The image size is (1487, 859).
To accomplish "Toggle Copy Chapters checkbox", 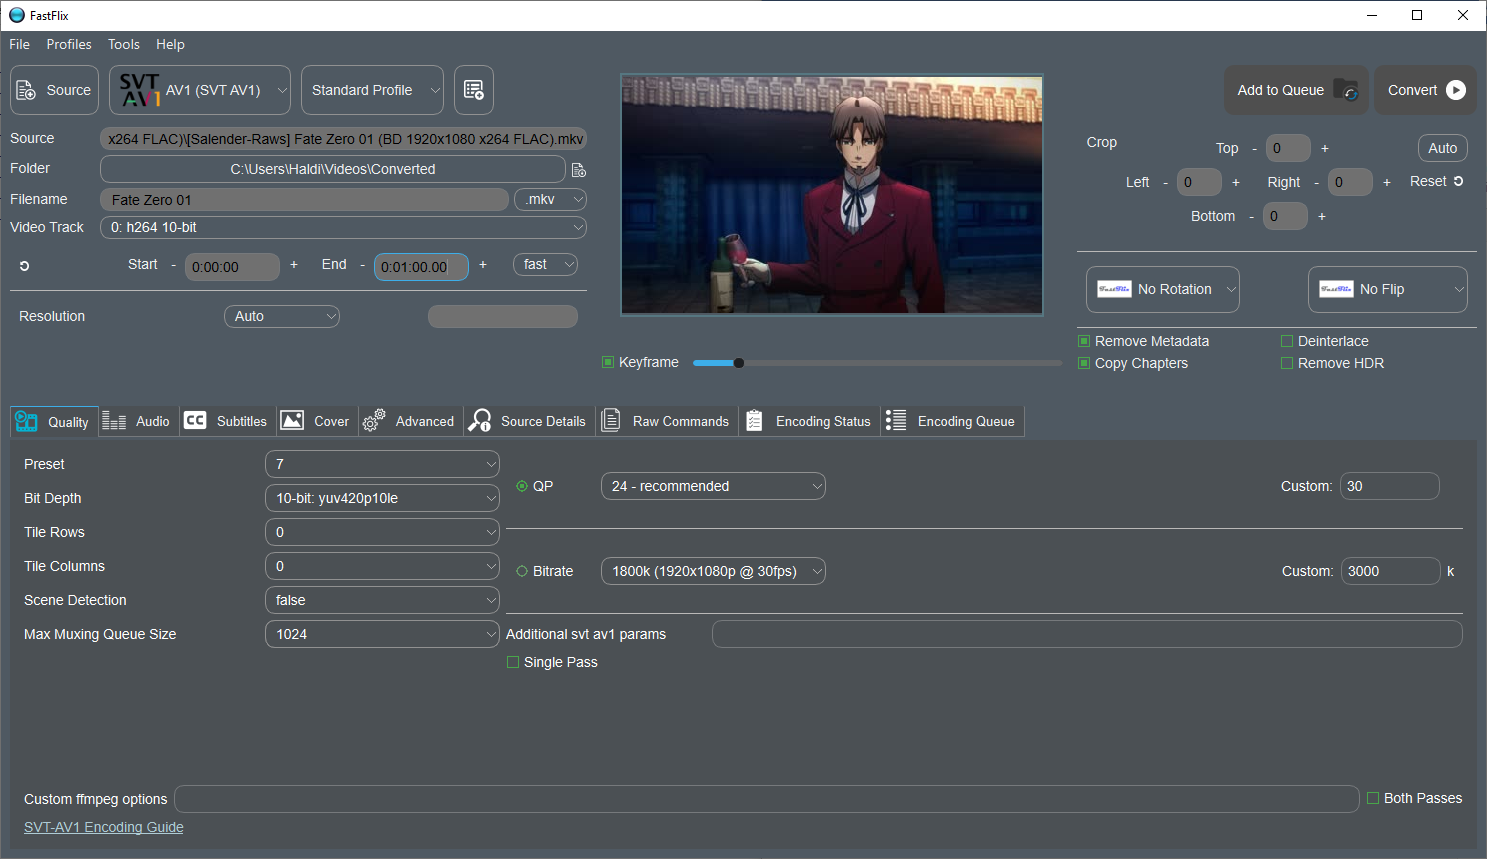I will pyautogui.click(x=1084, y=363).
